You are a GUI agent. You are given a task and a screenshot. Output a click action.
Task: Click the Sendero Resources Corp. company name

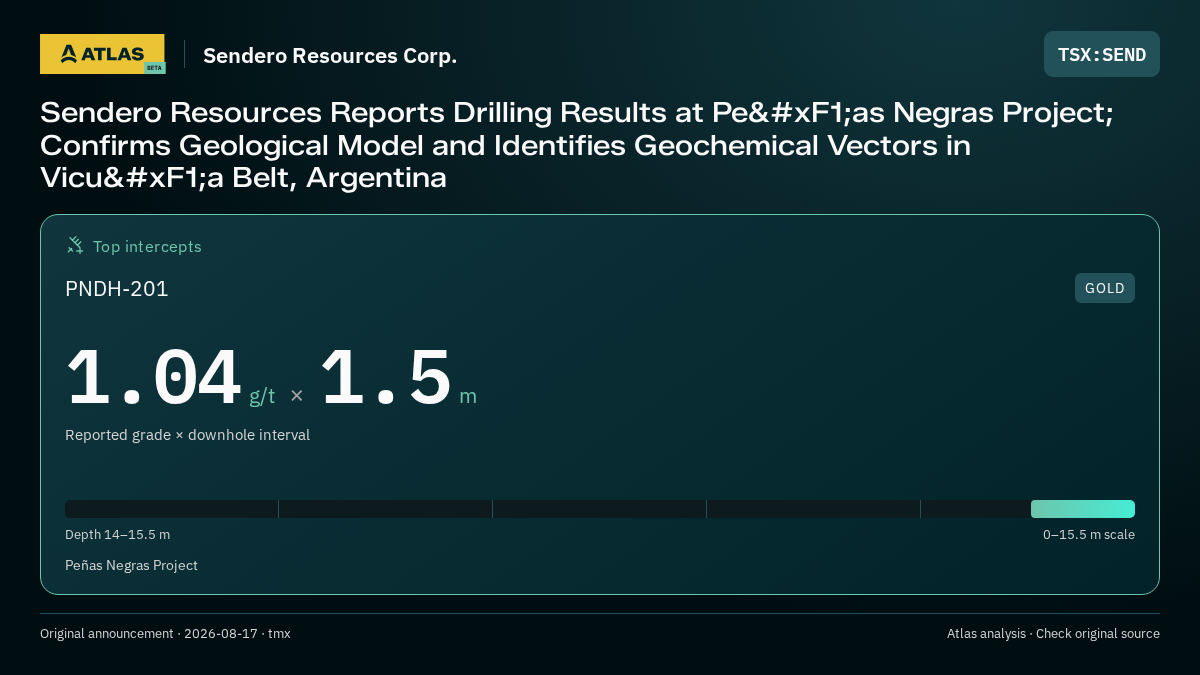click(330, 55)
